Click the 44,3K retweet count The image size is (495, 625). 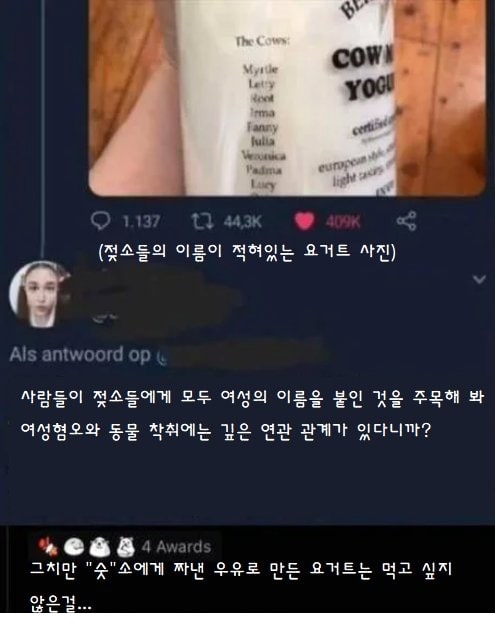click(x=243, y=222)
